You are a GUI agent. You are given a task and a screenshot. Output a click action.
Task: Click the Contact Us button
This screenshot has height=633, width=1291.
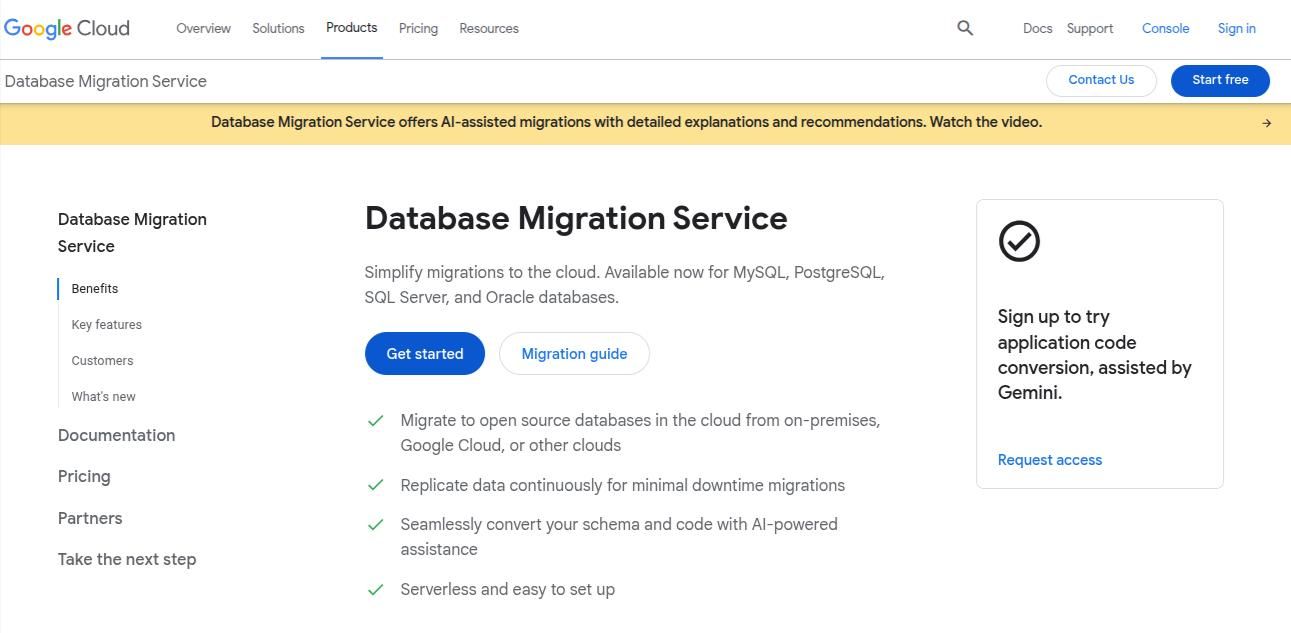click(x=1101, y=80)
